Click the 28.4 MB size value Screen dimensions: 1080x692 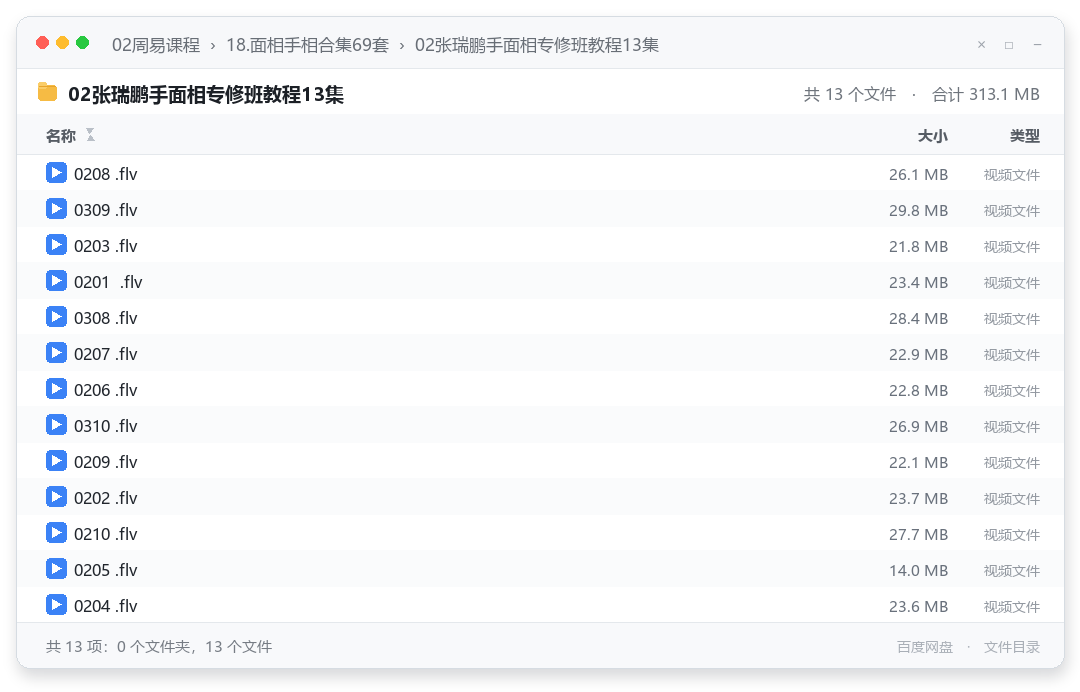tap(918, 319)
